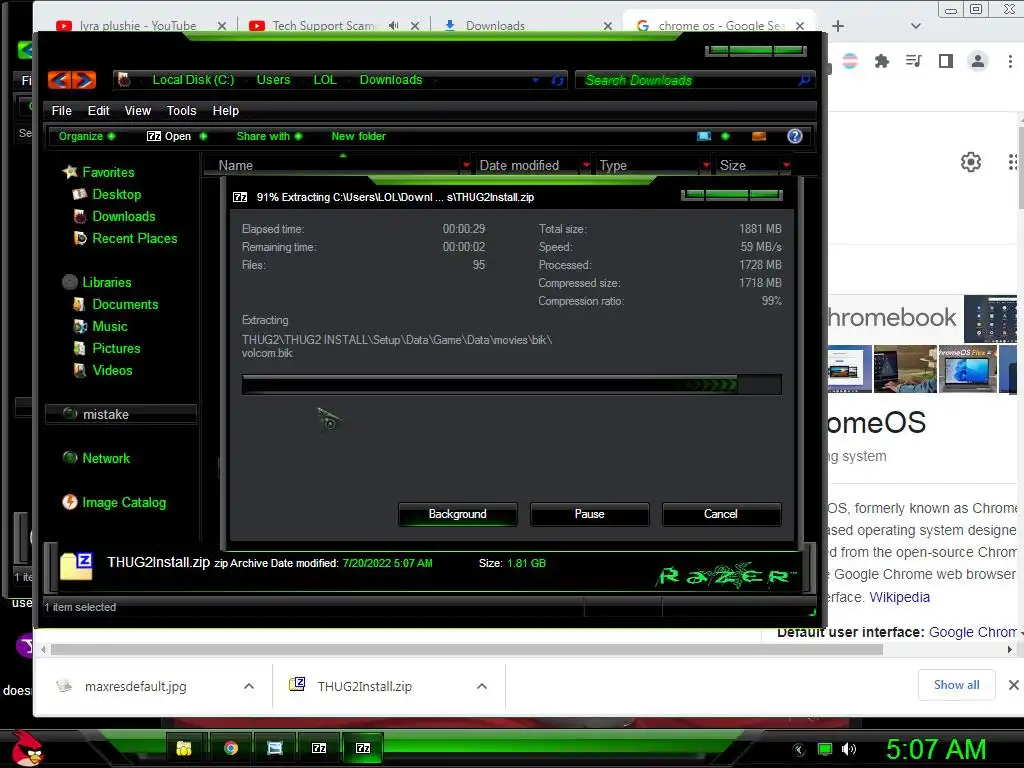This screenshot has width=1024, height=768.
Task: Click the refresh icon in the address bar
Action: click(x=557, y=80)
